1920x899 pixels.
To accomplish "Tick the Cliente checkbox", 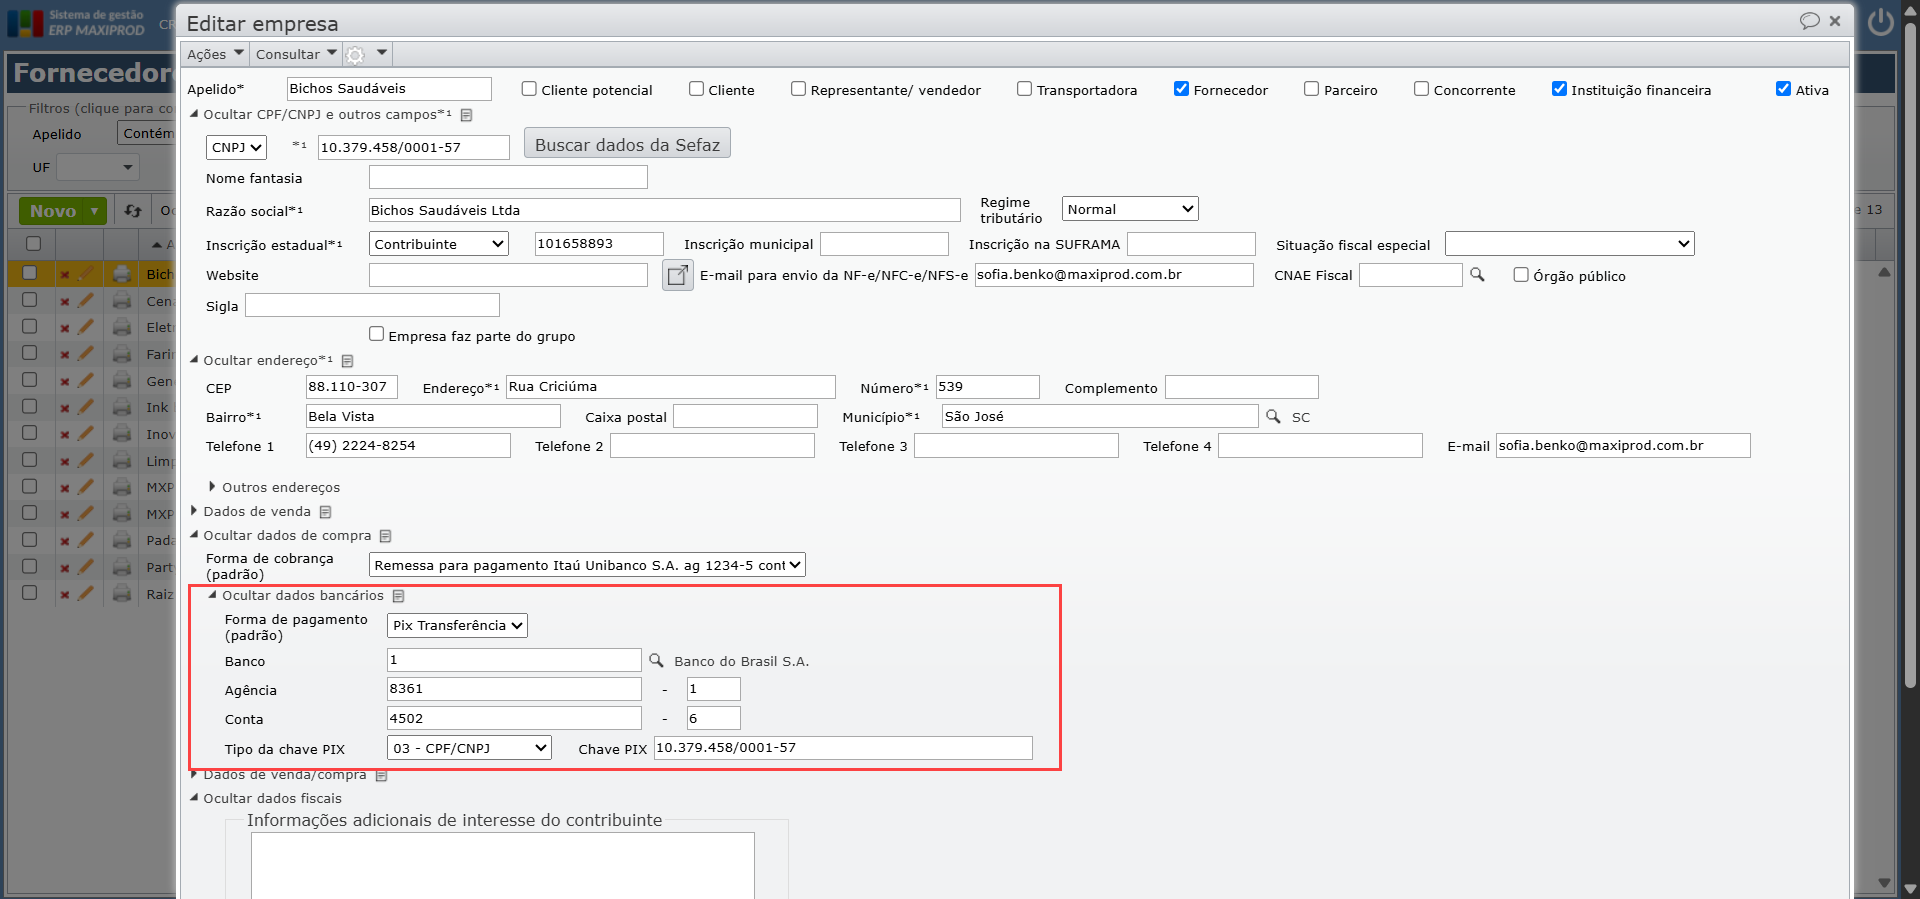I will pos(696,89).
